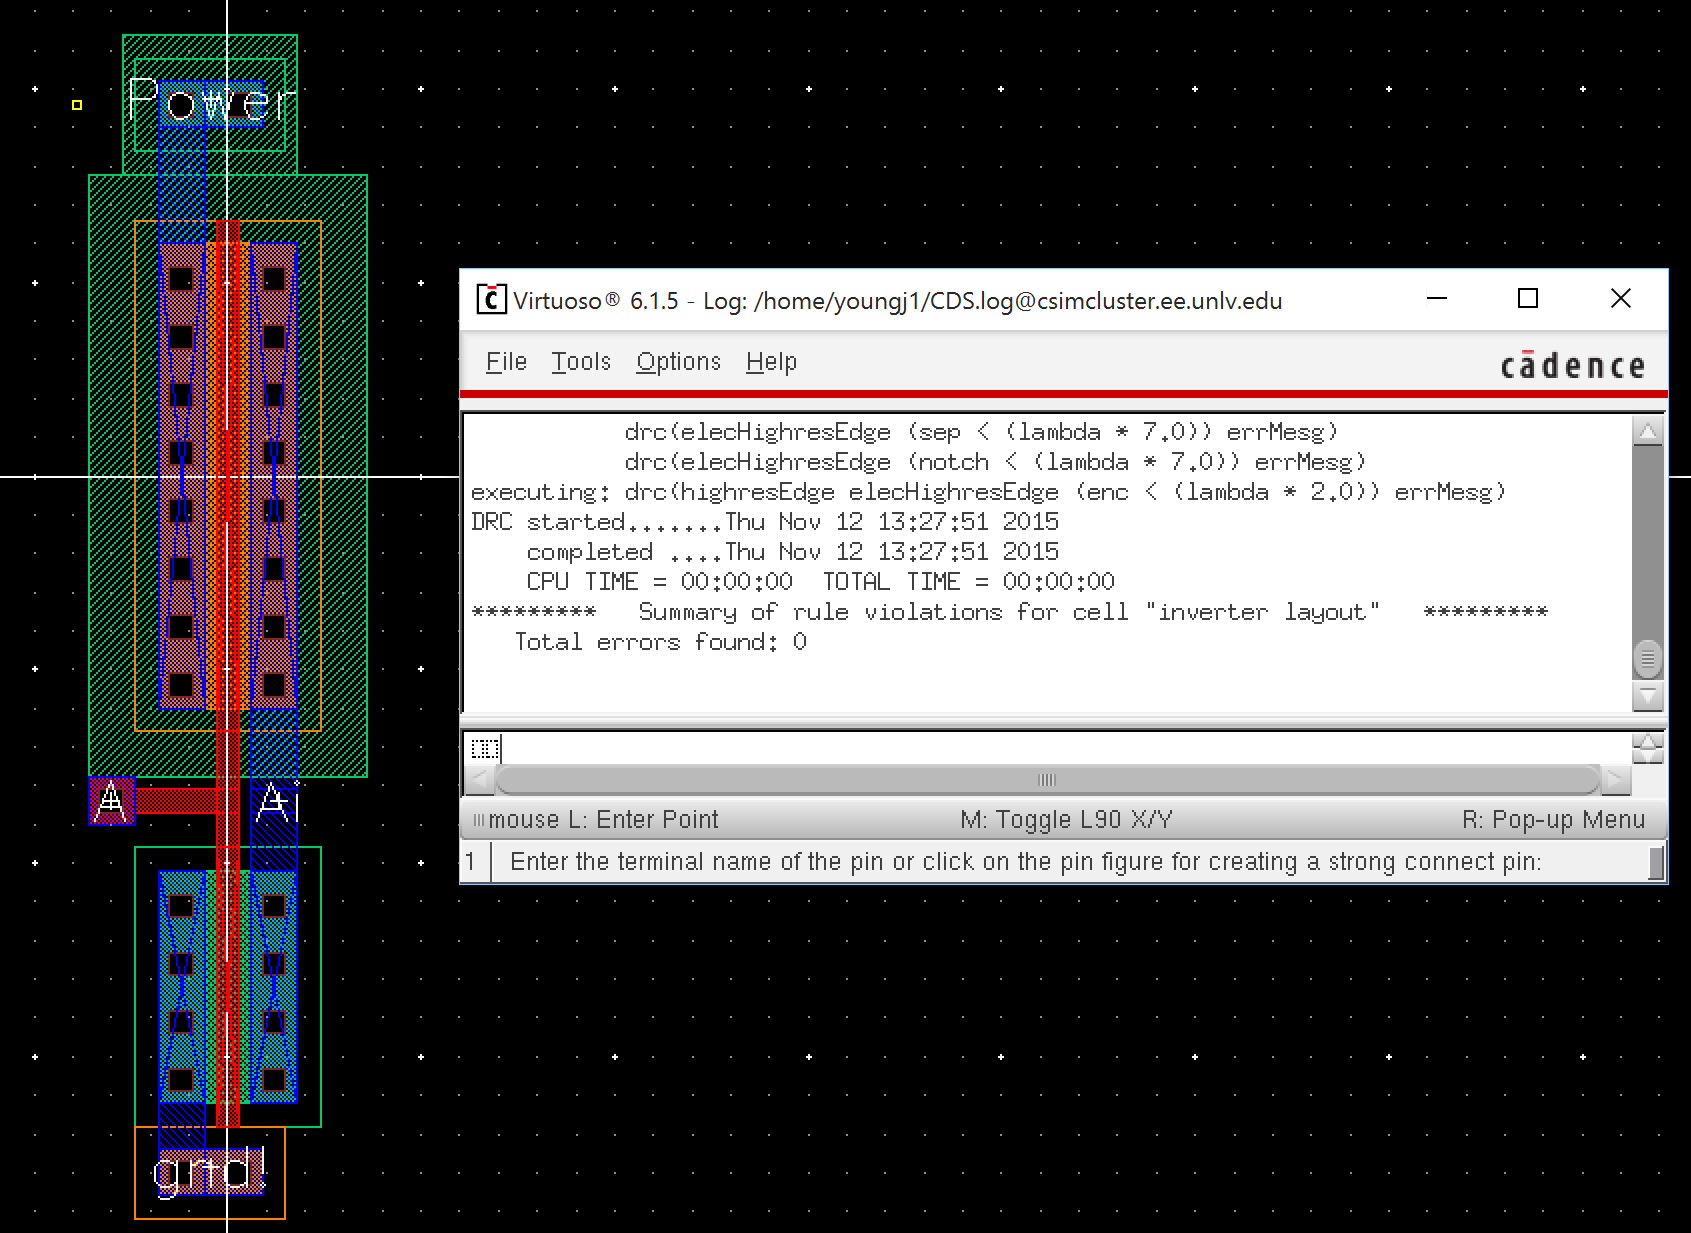
Task: Open the Tools menu
Action: pyautogui.click(x=581, y=361)
